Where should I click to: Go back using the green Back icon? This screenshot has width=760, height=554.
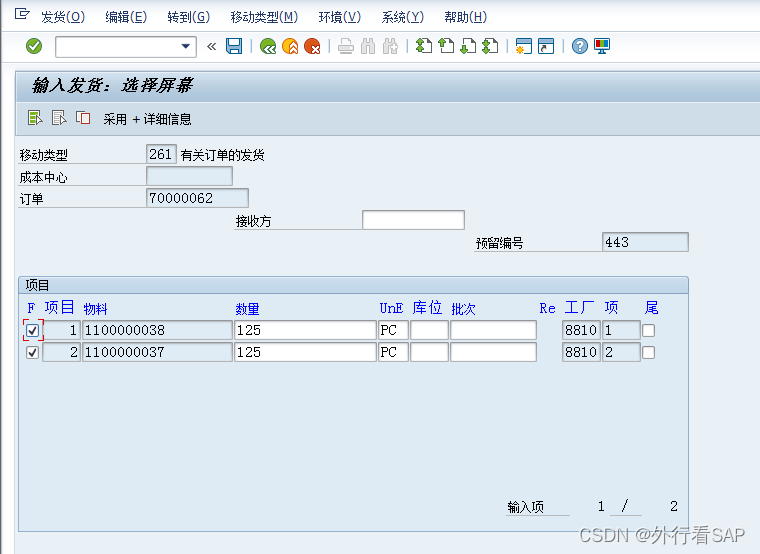pyautogui.click(x=268, y=47)
